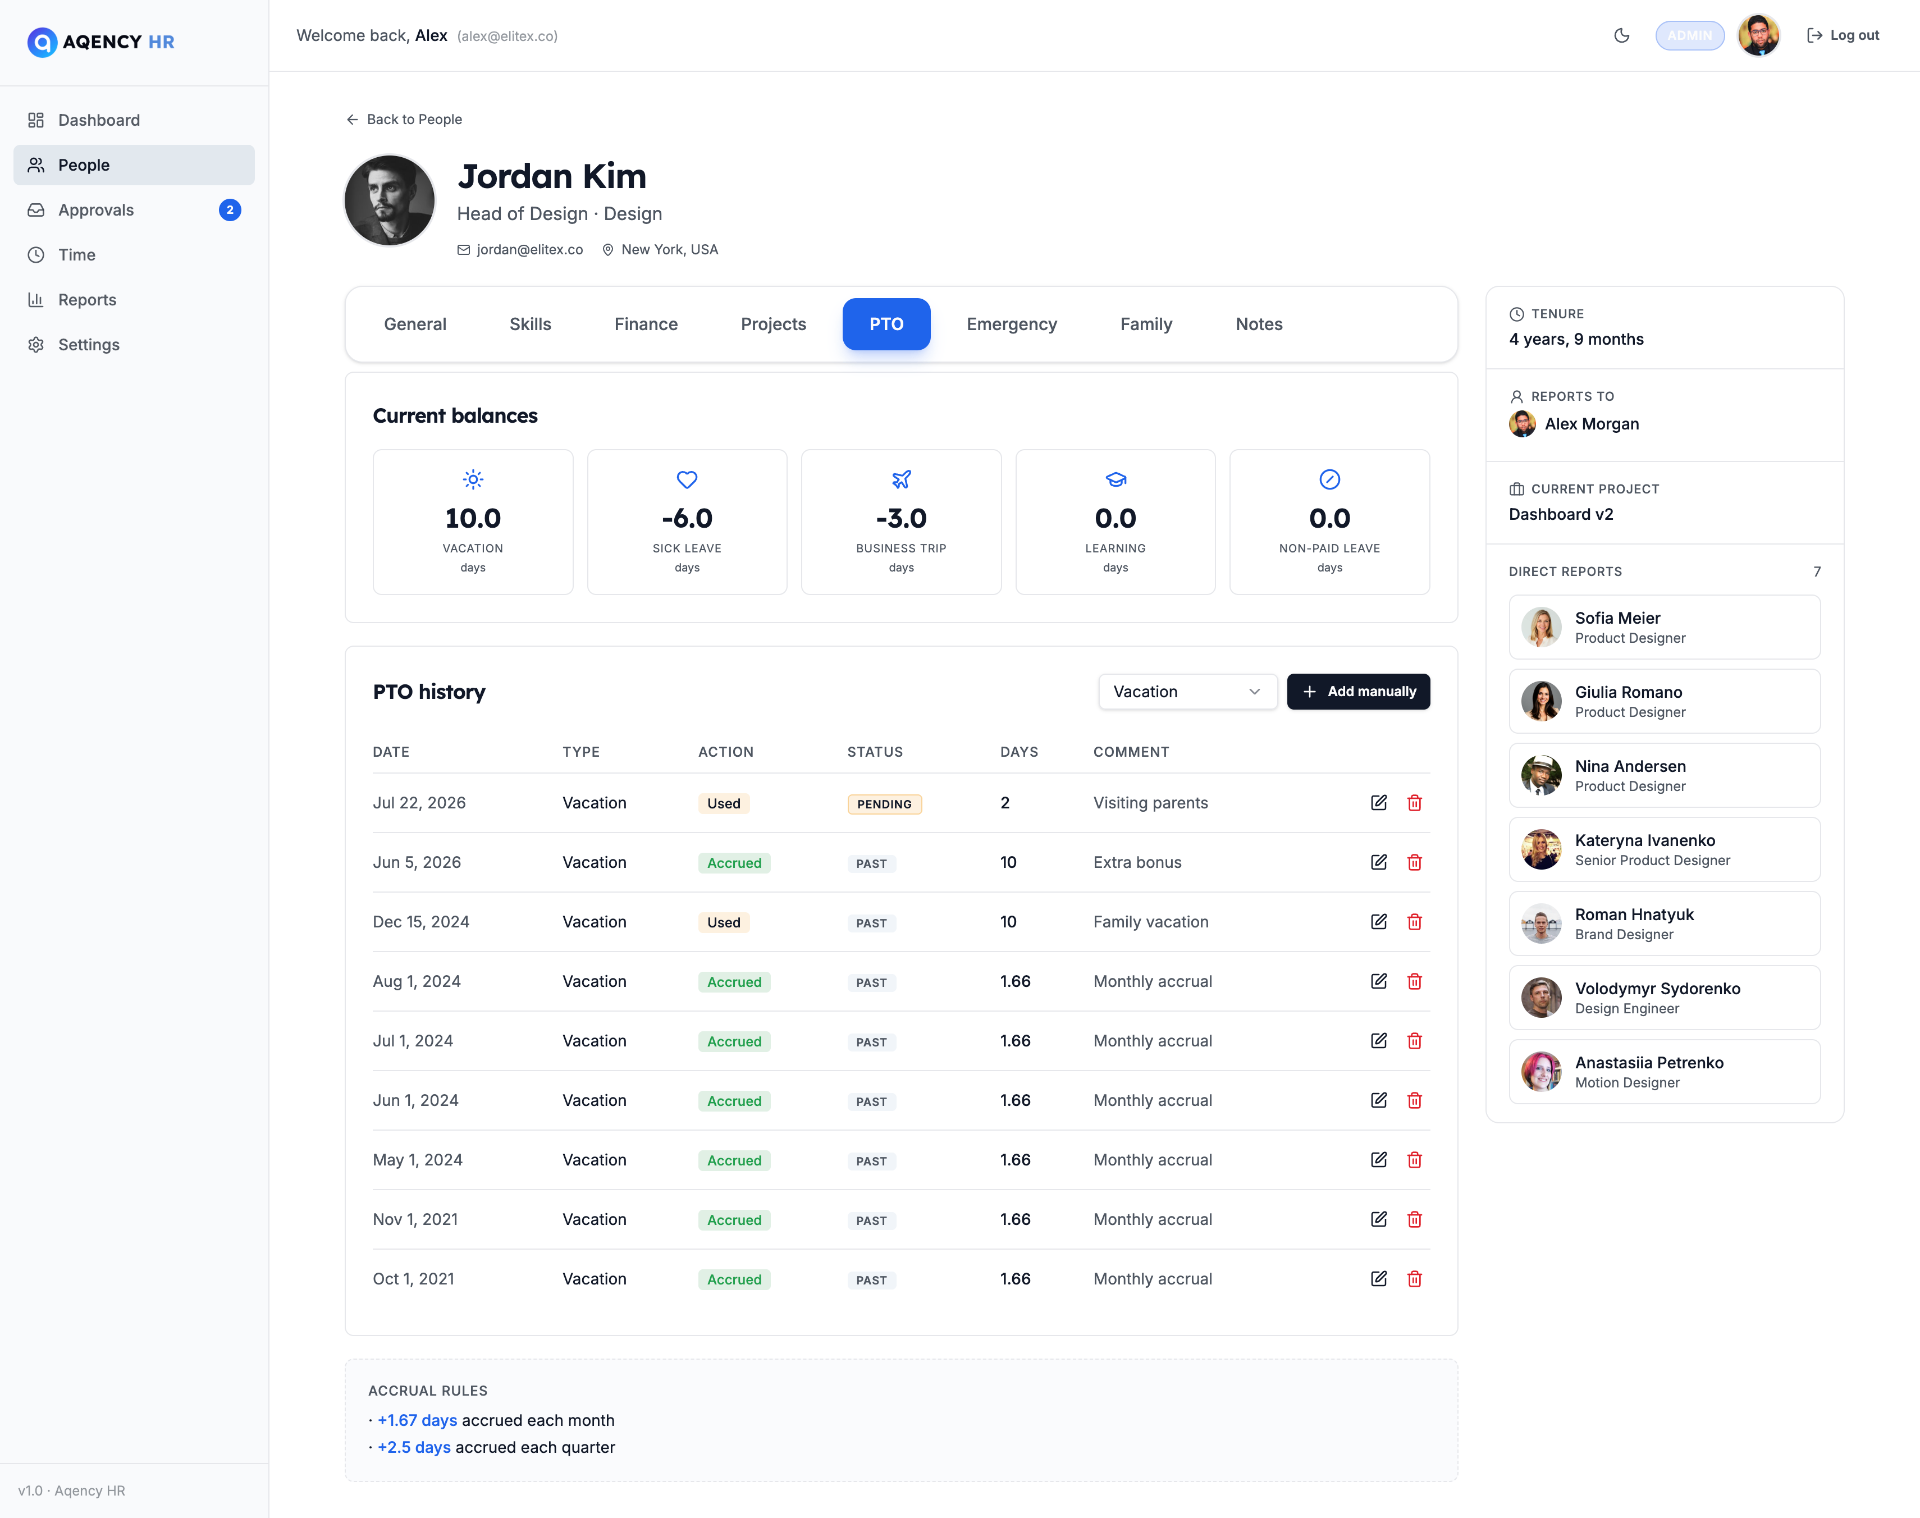
Task: Open the Settings sidebar item
Action: click(134, 345)
